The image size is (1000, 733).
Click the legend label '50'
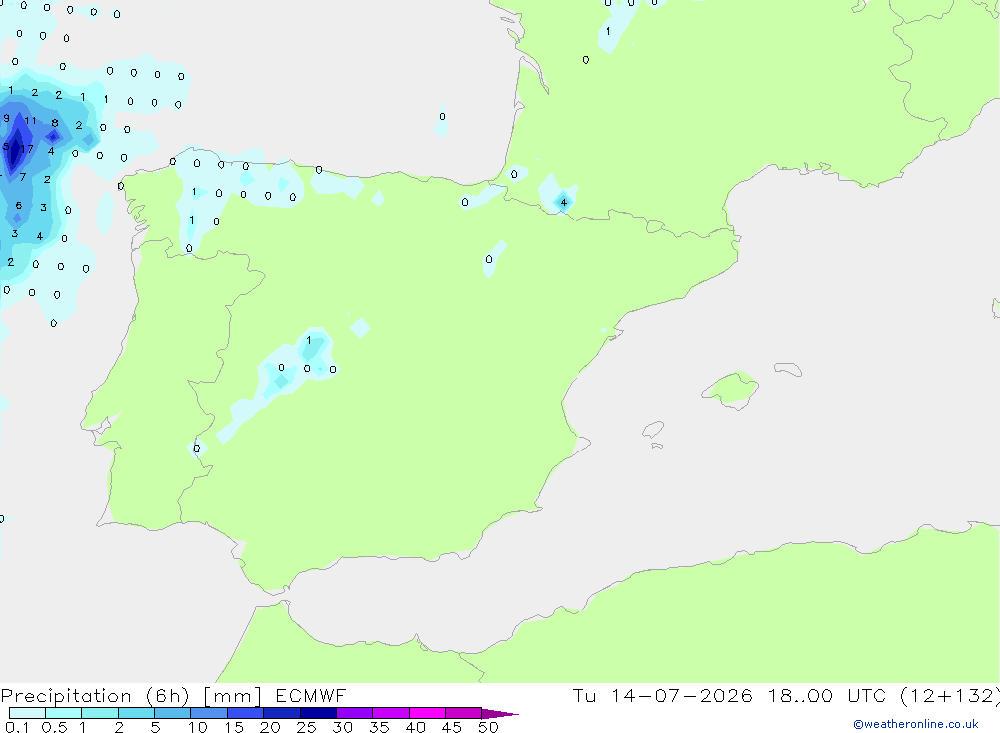(x=488, y=727)
